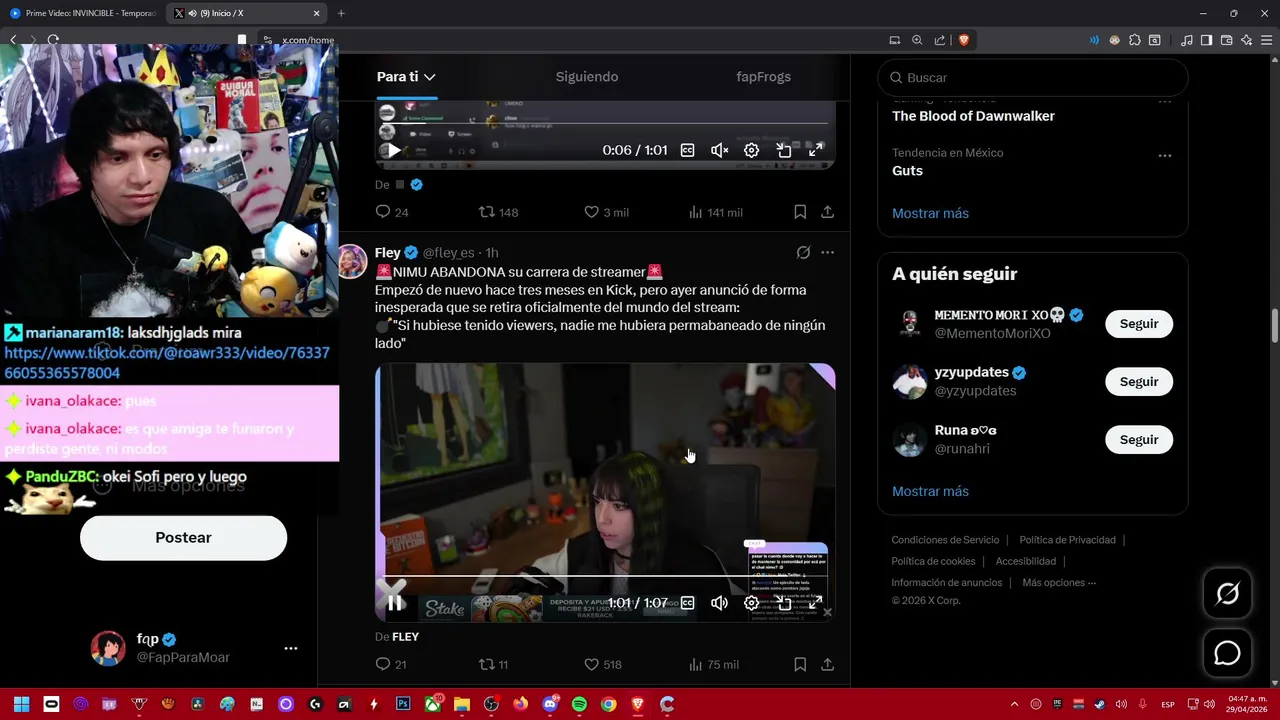Pause the Fley video
This screenshot has width=1280, height=720.
tap(395, 602)
